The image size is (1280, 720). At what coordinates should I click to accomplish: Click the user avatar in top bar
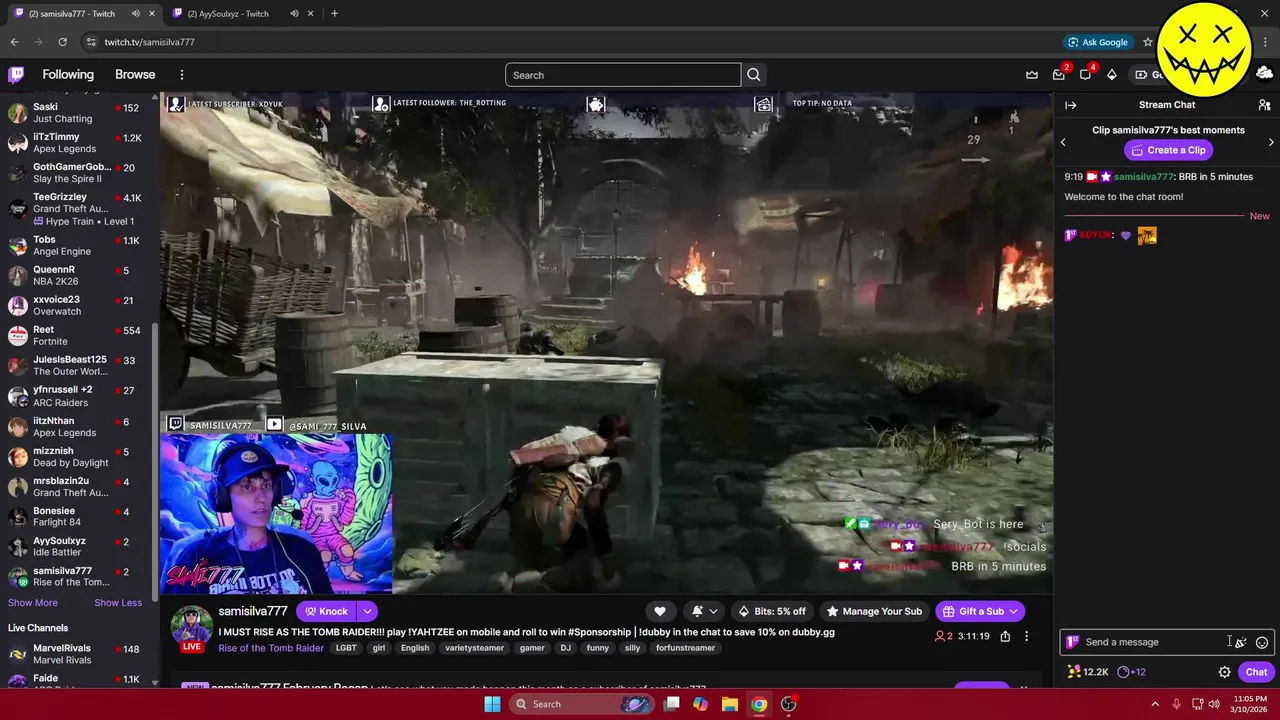coord(1264,73)
